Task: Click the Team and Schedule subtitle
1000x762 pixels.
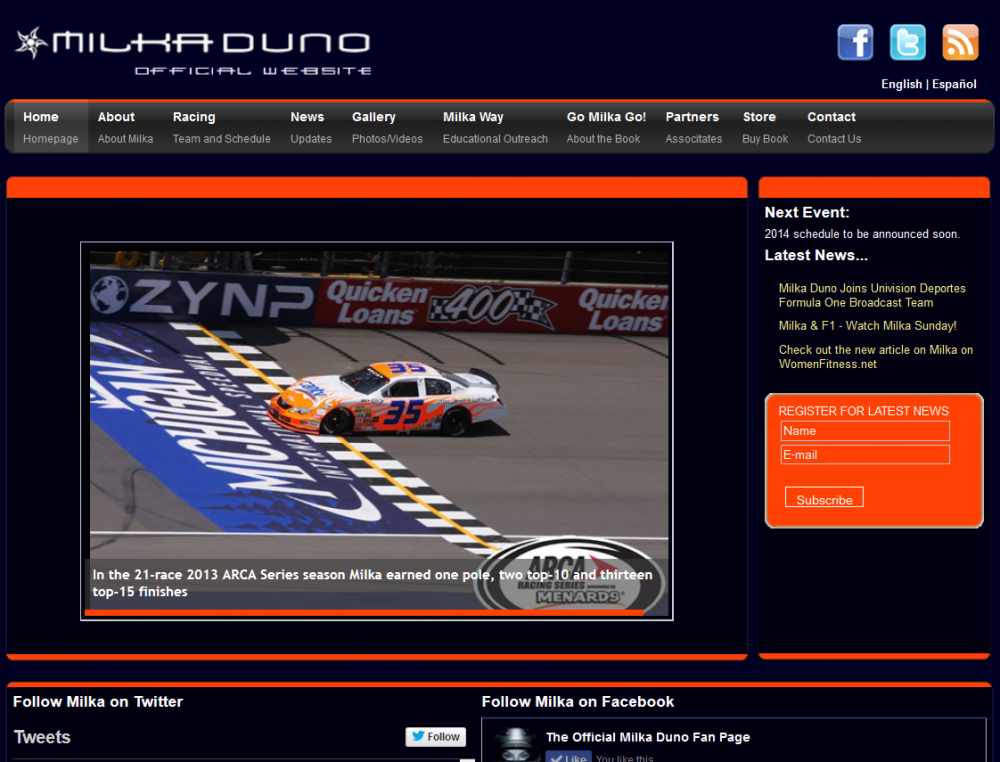Action: 221,139
